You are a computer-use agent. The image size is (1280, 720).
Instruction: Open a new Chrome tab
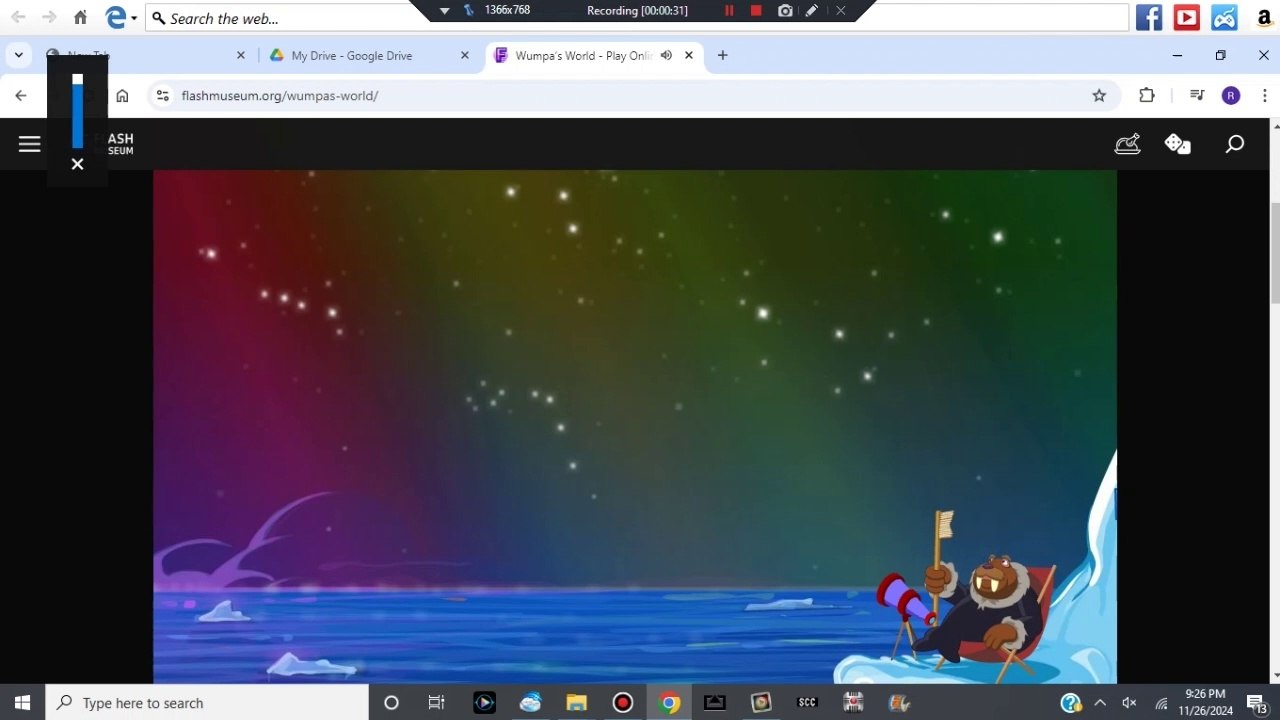[x=723, y=56]
